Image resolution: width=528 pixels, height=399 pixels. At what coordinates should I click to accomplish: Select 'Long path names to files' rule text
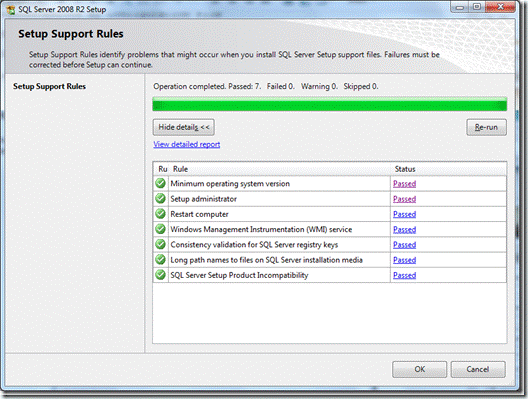(266, 260)
